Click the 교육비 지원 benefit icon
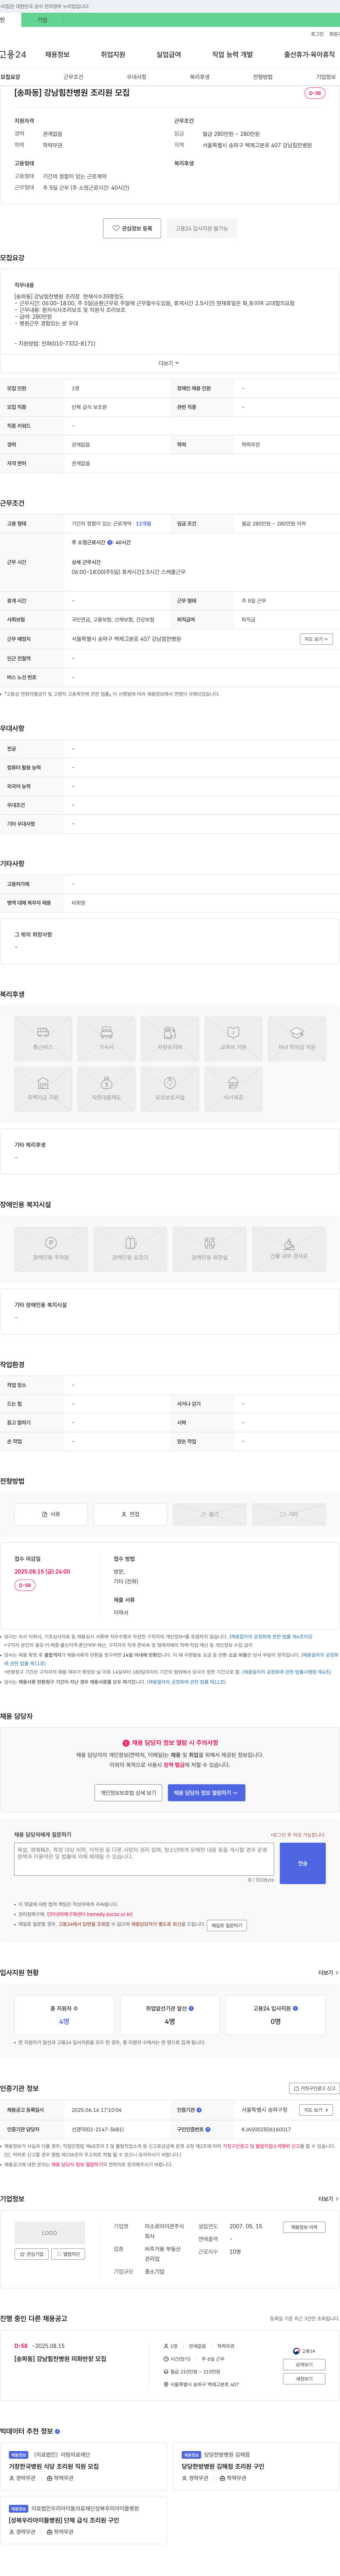This screenshot has height=2576, width=340. point(233,1039)
